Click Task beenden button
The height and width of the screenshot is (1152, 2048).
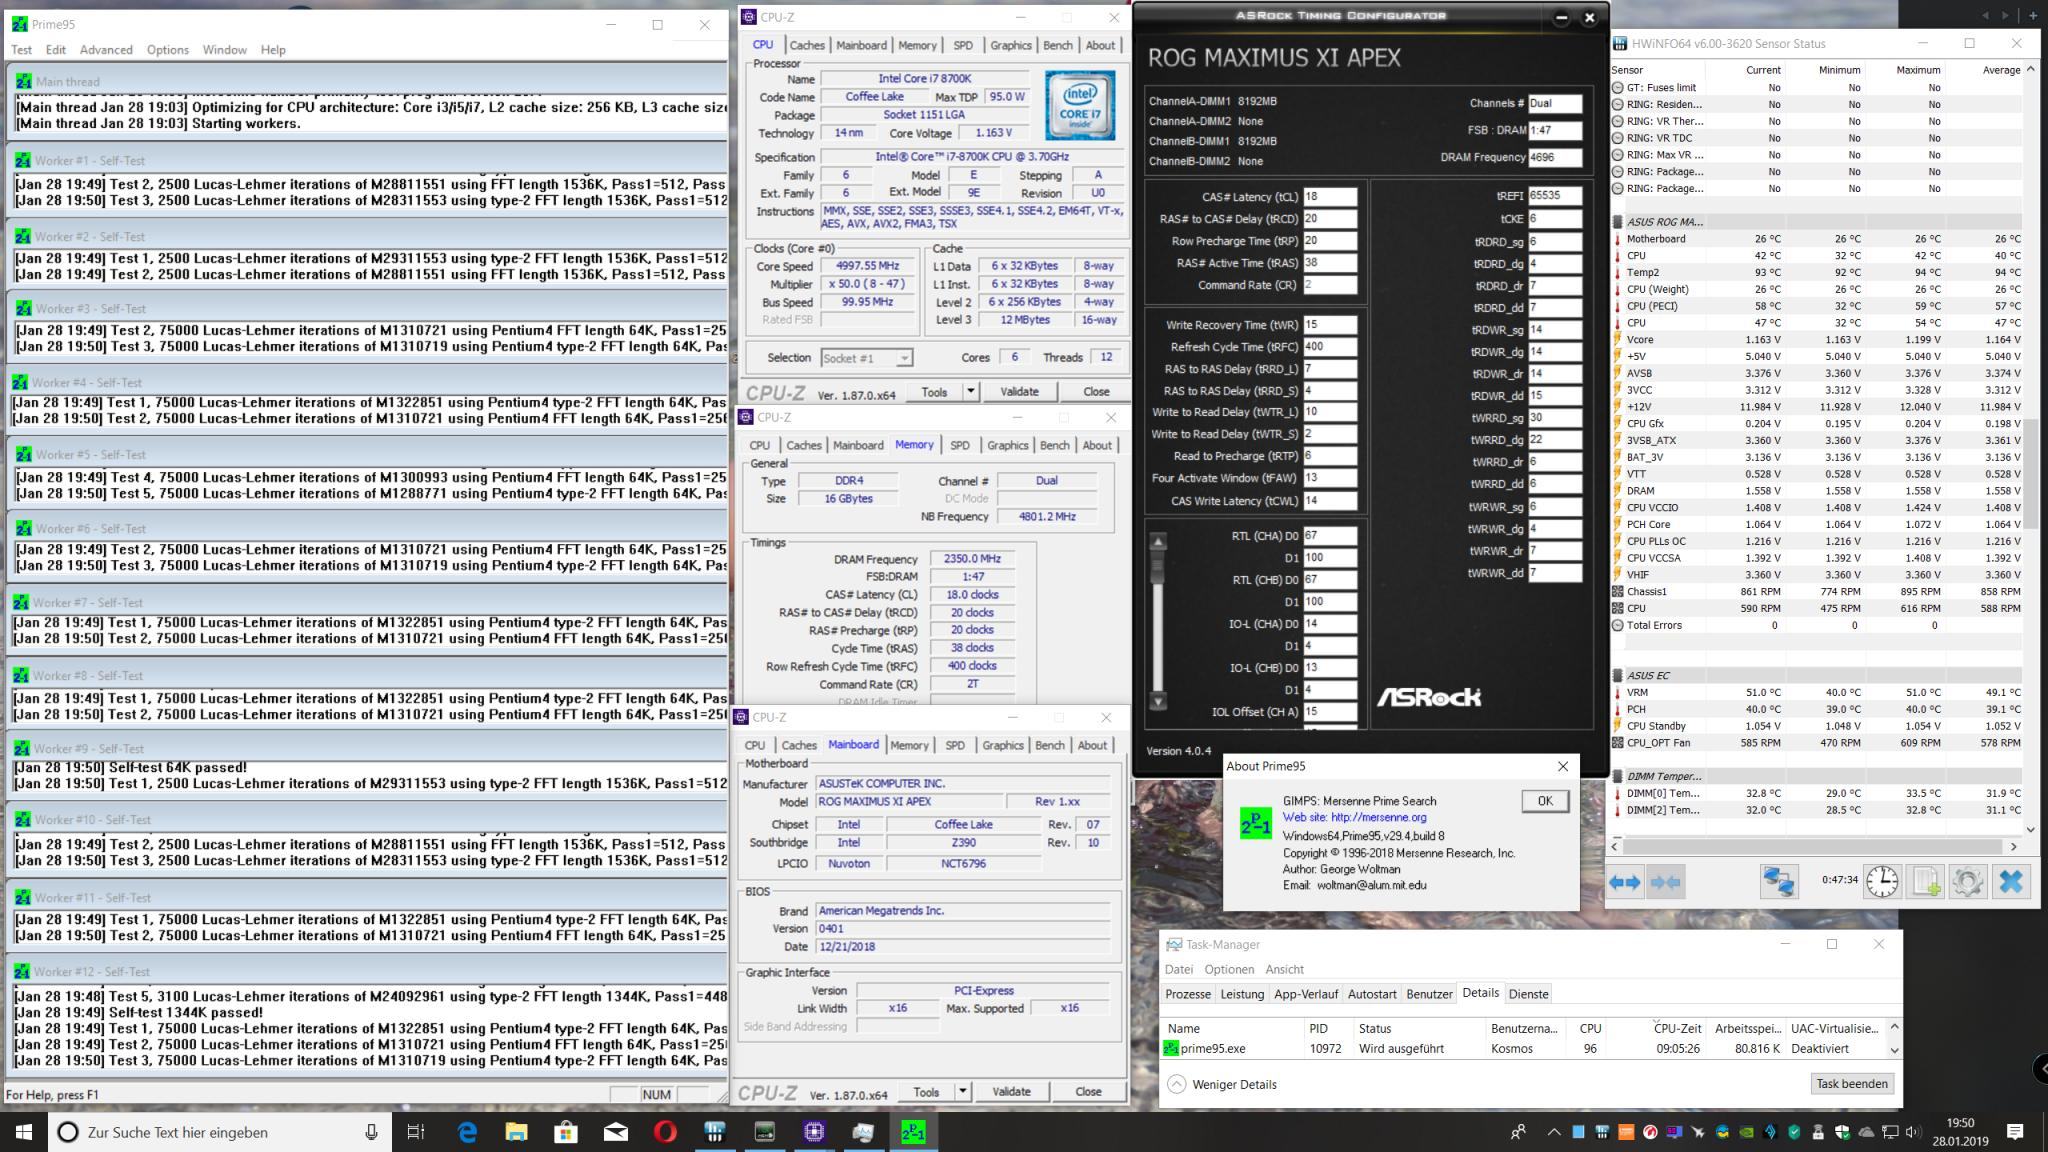click(1852, 1084)
